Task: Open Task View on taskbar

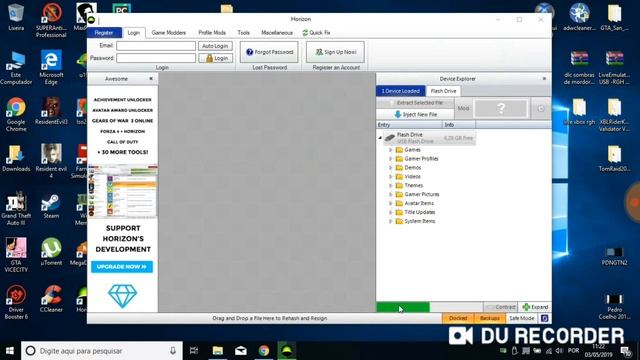Action: [x=194, y=351]
